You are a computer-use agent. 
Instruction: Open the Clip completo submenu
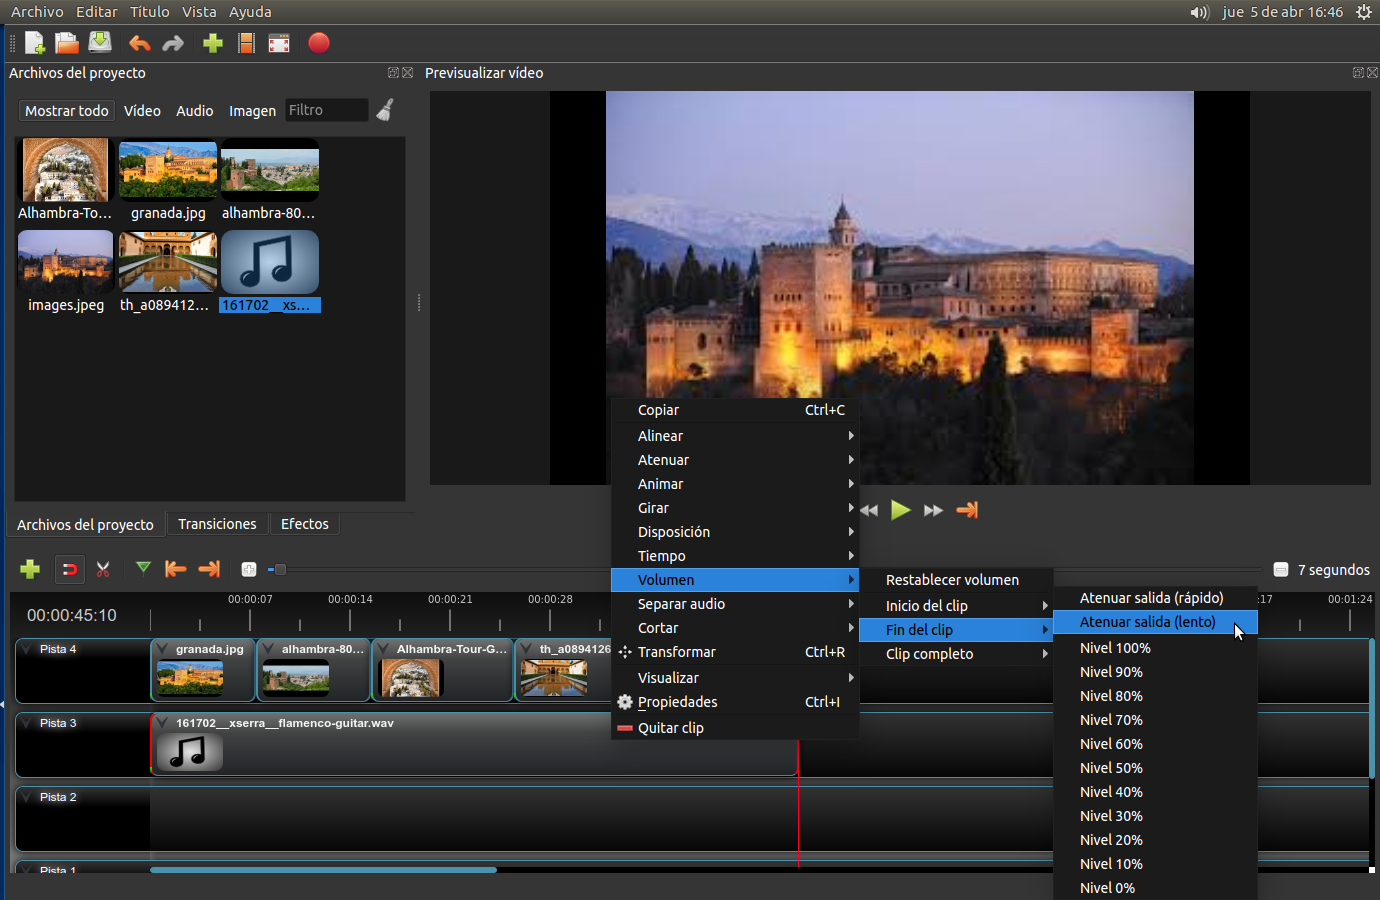(x=956, y=654)
